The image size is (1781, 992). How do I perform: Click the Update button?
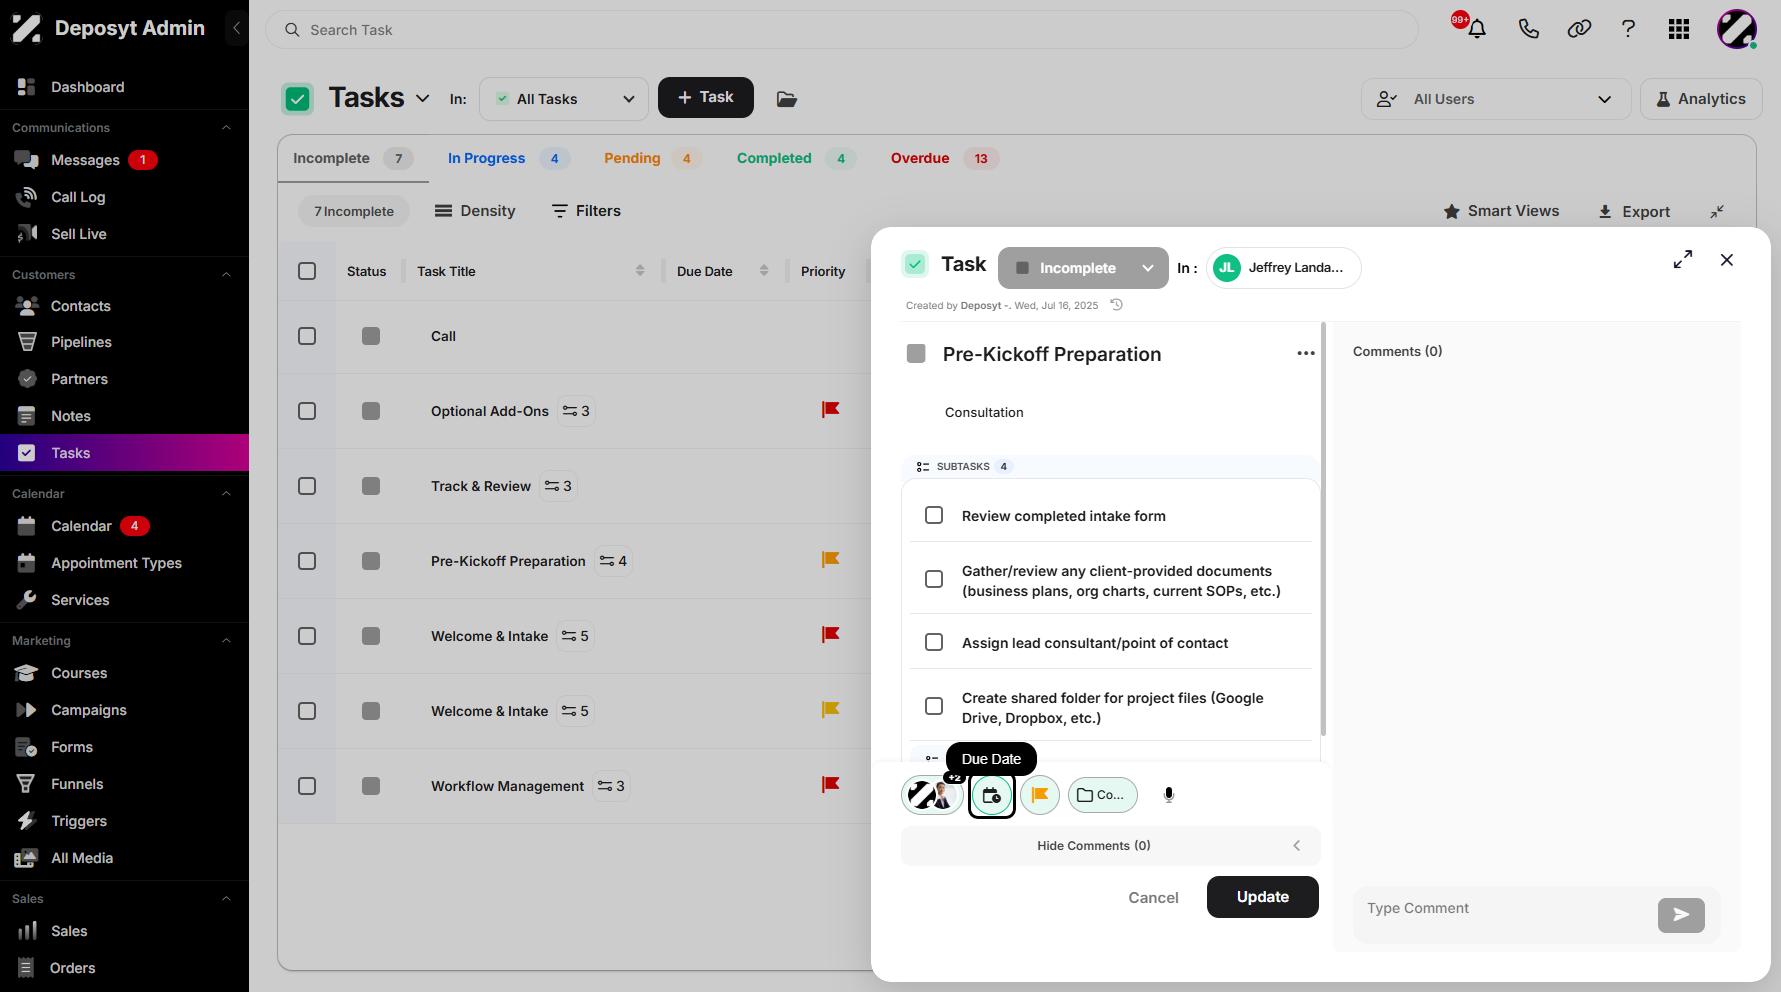pyautogui.click(x=1263, y=897)
